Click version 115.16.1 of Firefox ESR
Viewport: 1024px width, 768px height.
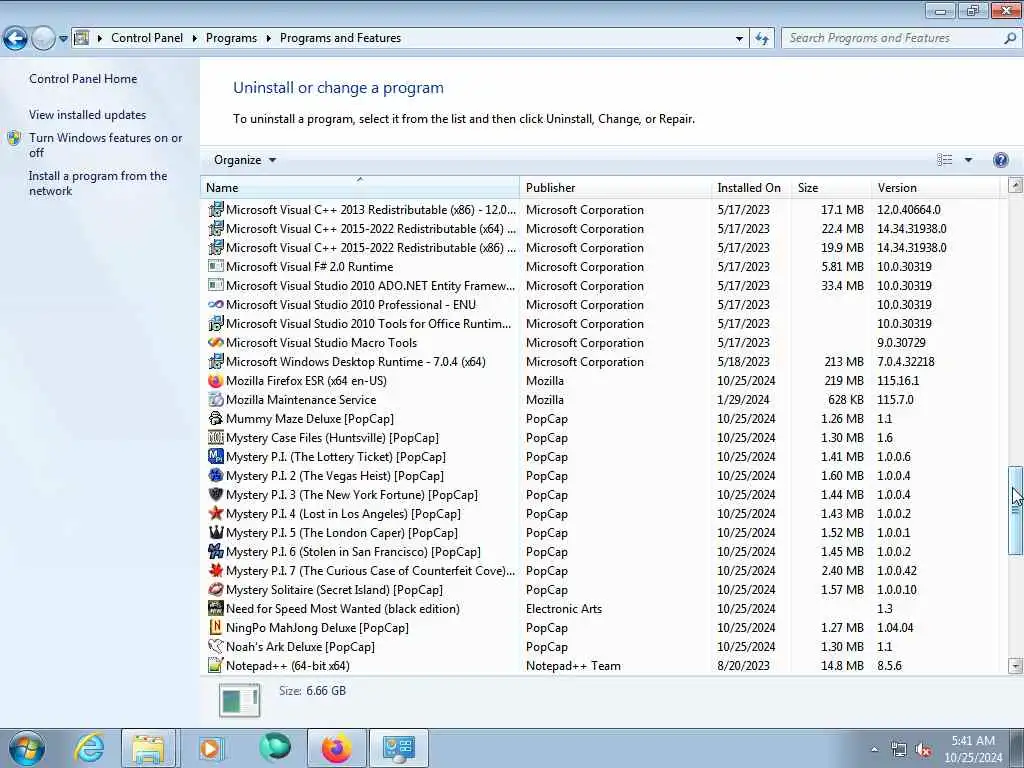(898, 381)
